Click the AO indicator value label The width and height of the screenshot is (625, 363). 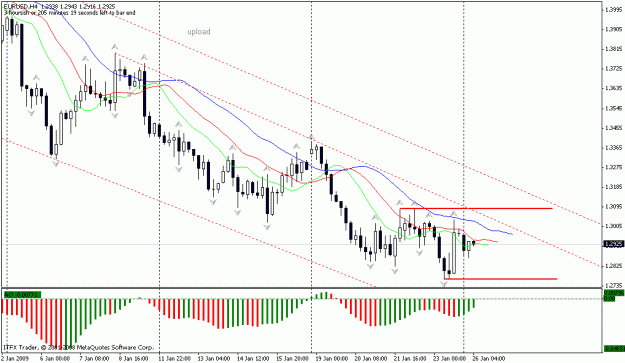(22, 294)
